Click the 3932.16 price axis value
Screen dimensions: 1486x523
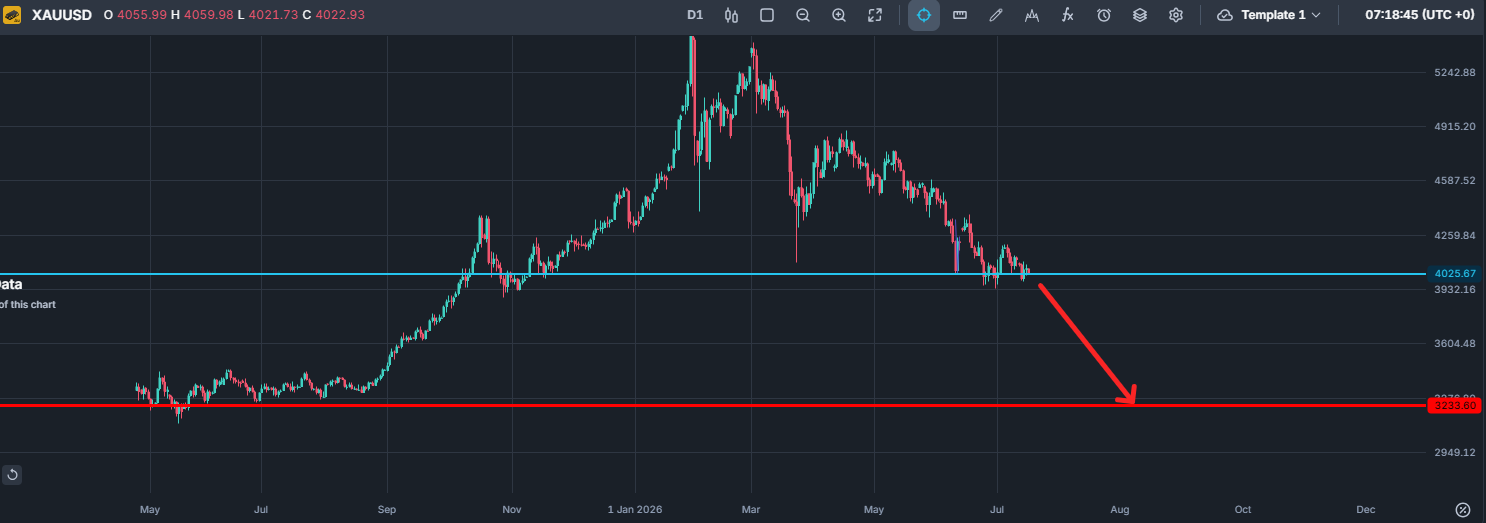point(1455,289)
